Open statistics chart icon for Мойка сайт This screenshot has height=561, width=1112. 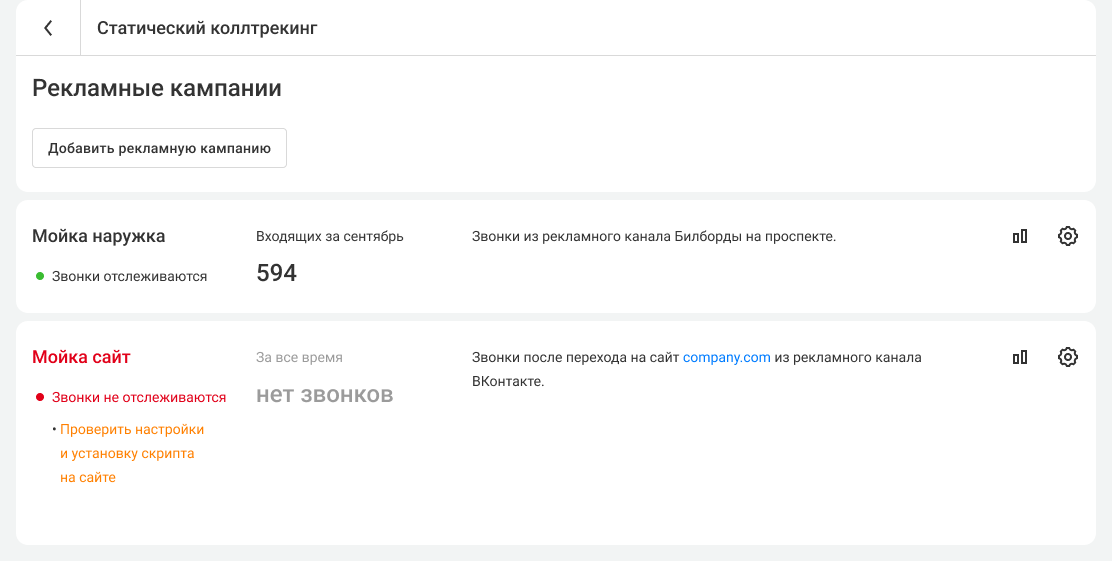click(1020, 357)
